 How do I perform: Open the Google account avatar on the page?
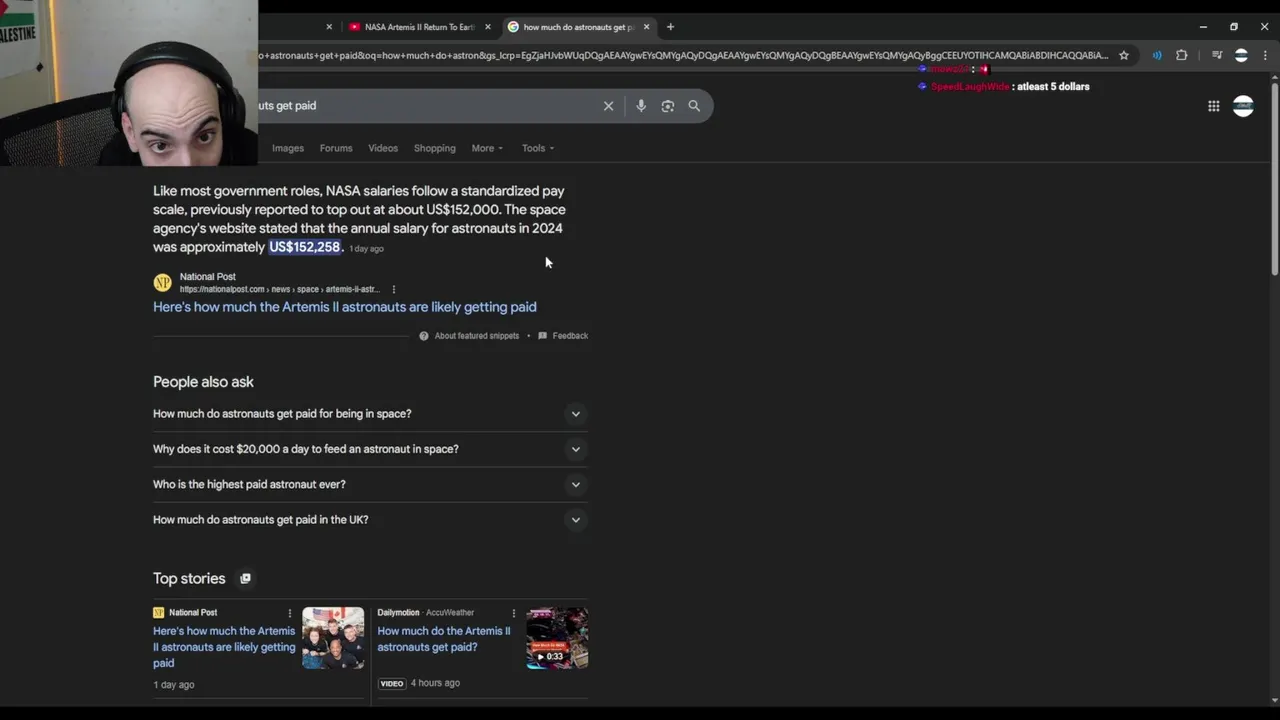(x=1243, y=106)
